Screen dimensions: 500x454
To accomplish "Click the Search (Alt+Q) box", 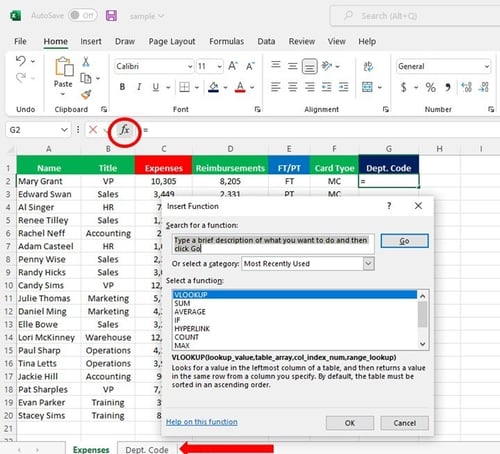I will click(x=415, y=16).
